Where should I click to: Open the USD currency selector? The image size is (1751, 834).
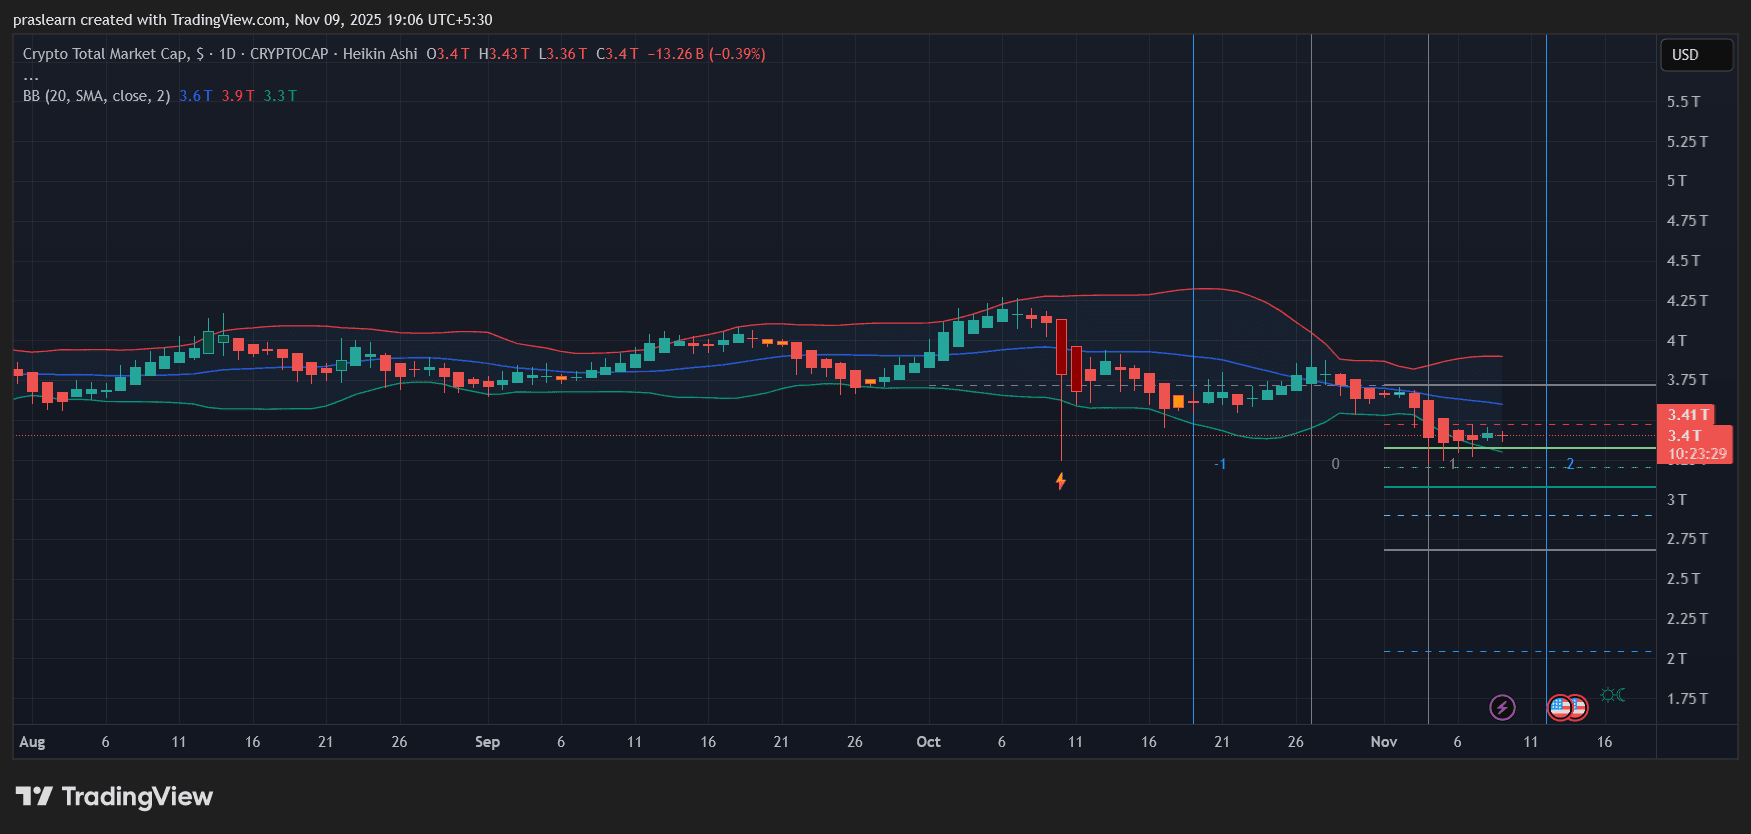tap(1695, 55)
